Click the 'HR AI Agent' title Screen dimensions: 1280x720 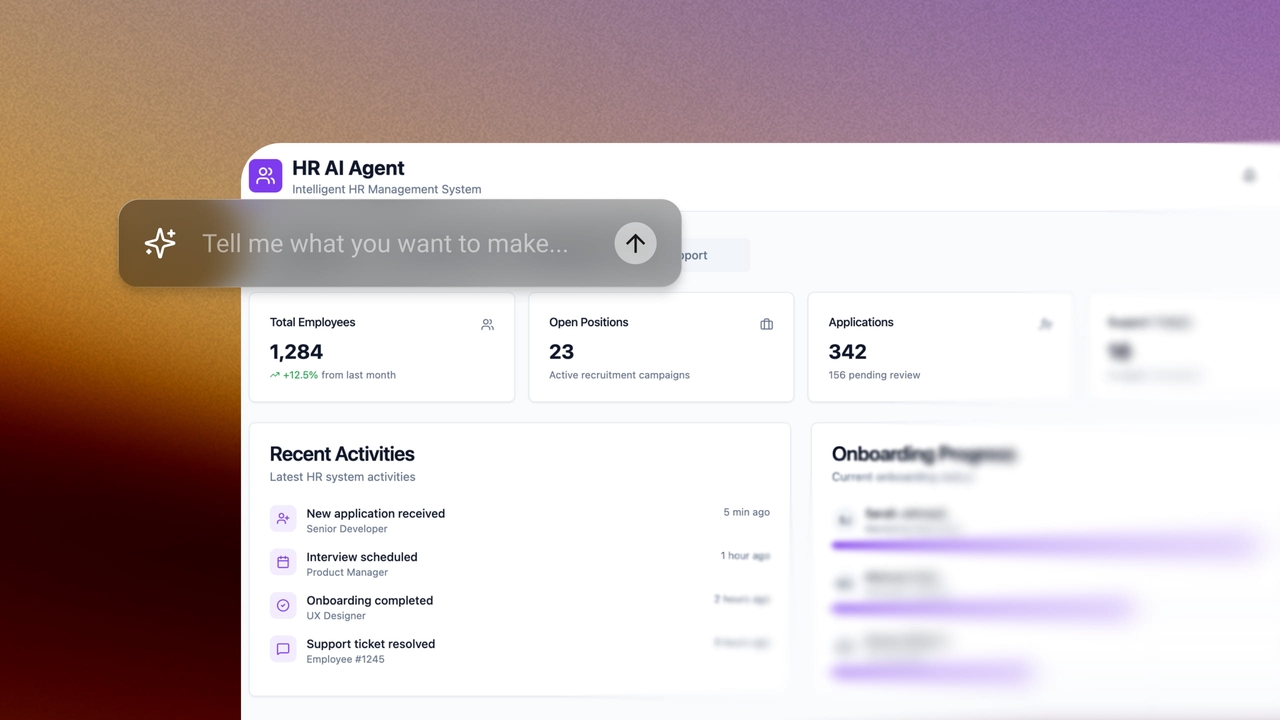(x=348, y=168)
